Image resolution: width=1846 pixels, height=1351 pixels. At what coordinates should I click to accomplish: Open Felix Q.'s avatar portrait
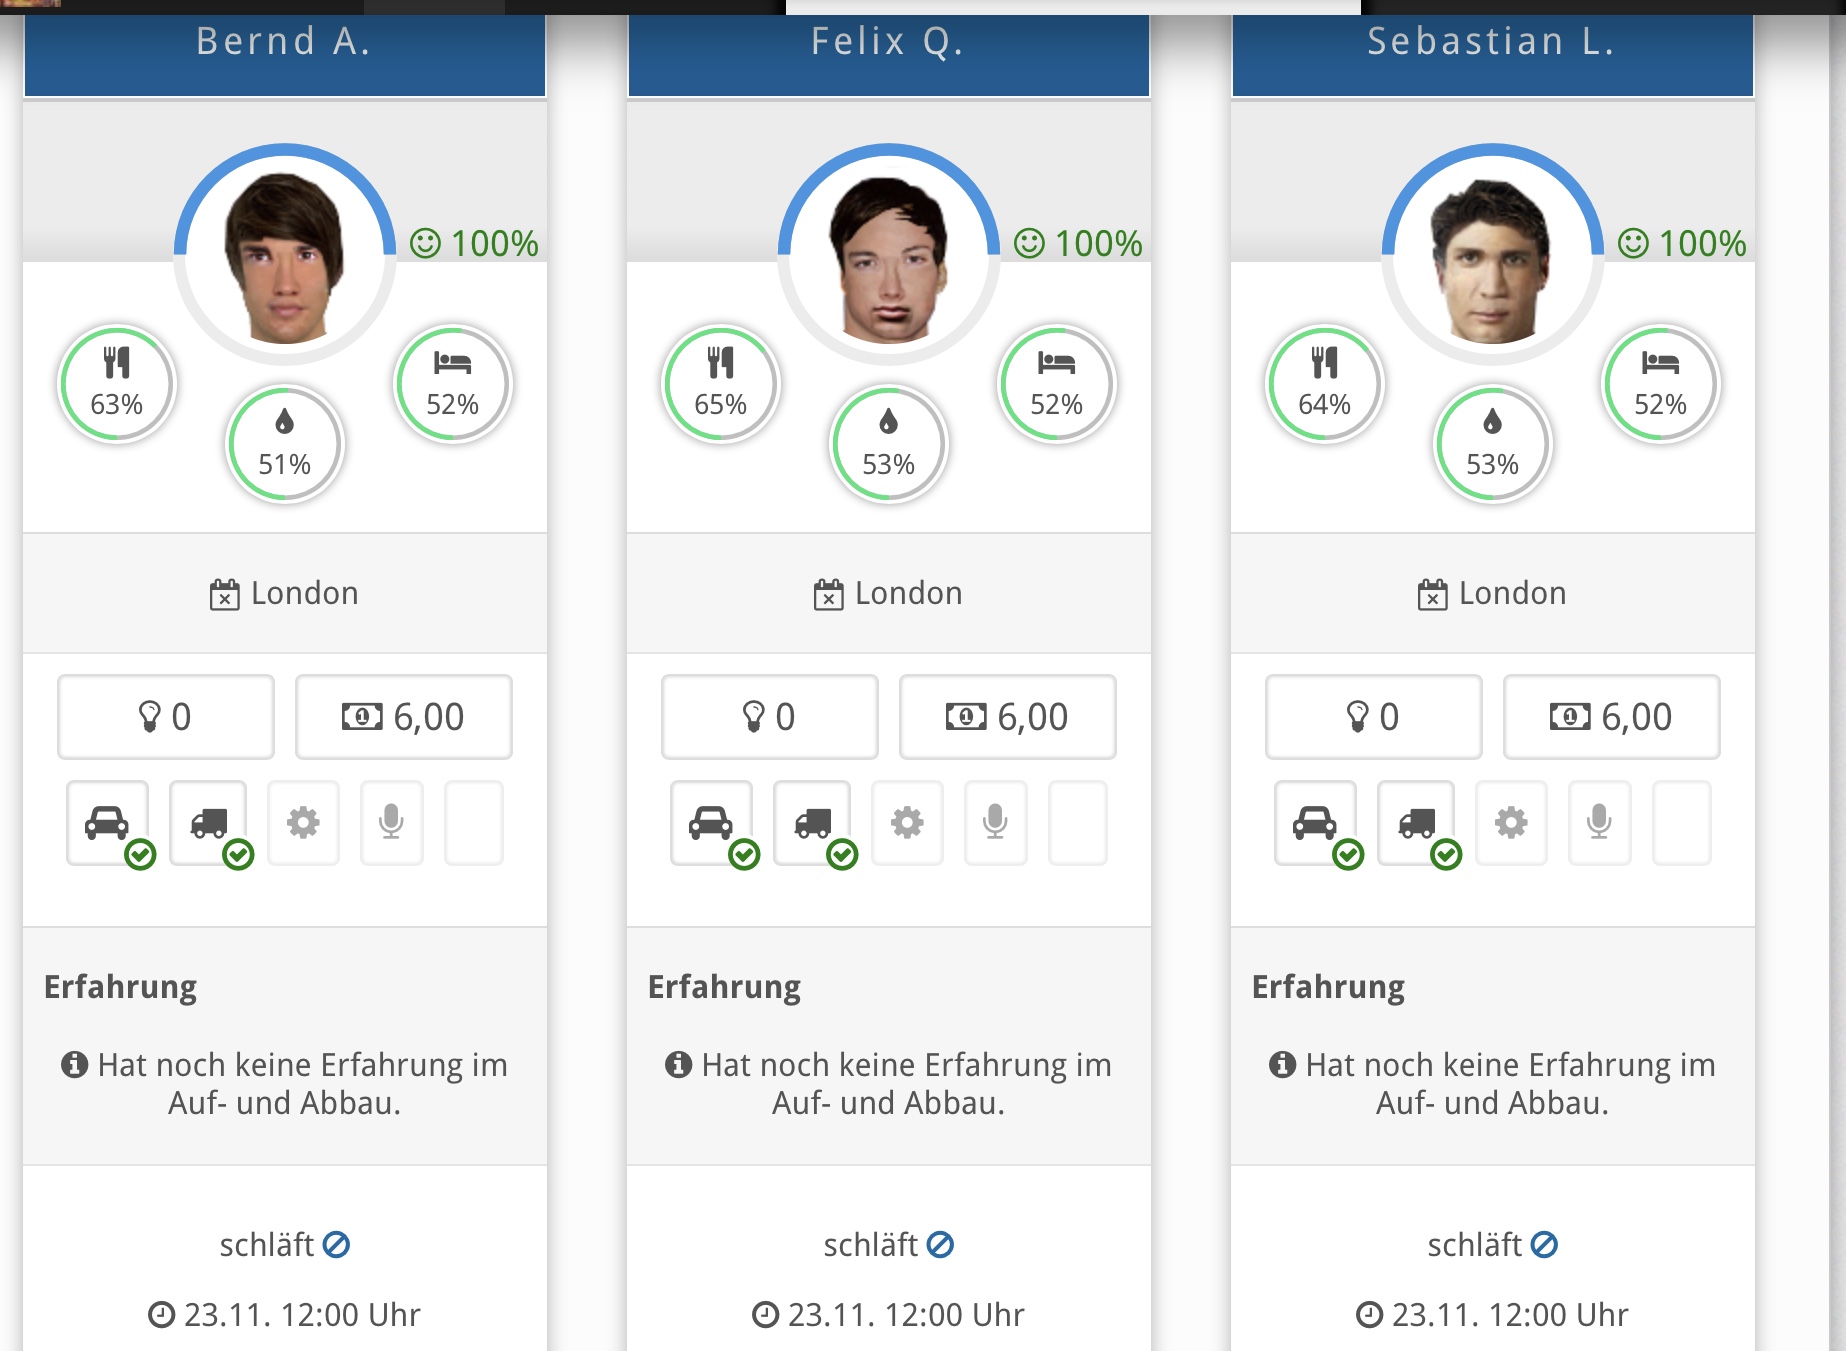888,258
